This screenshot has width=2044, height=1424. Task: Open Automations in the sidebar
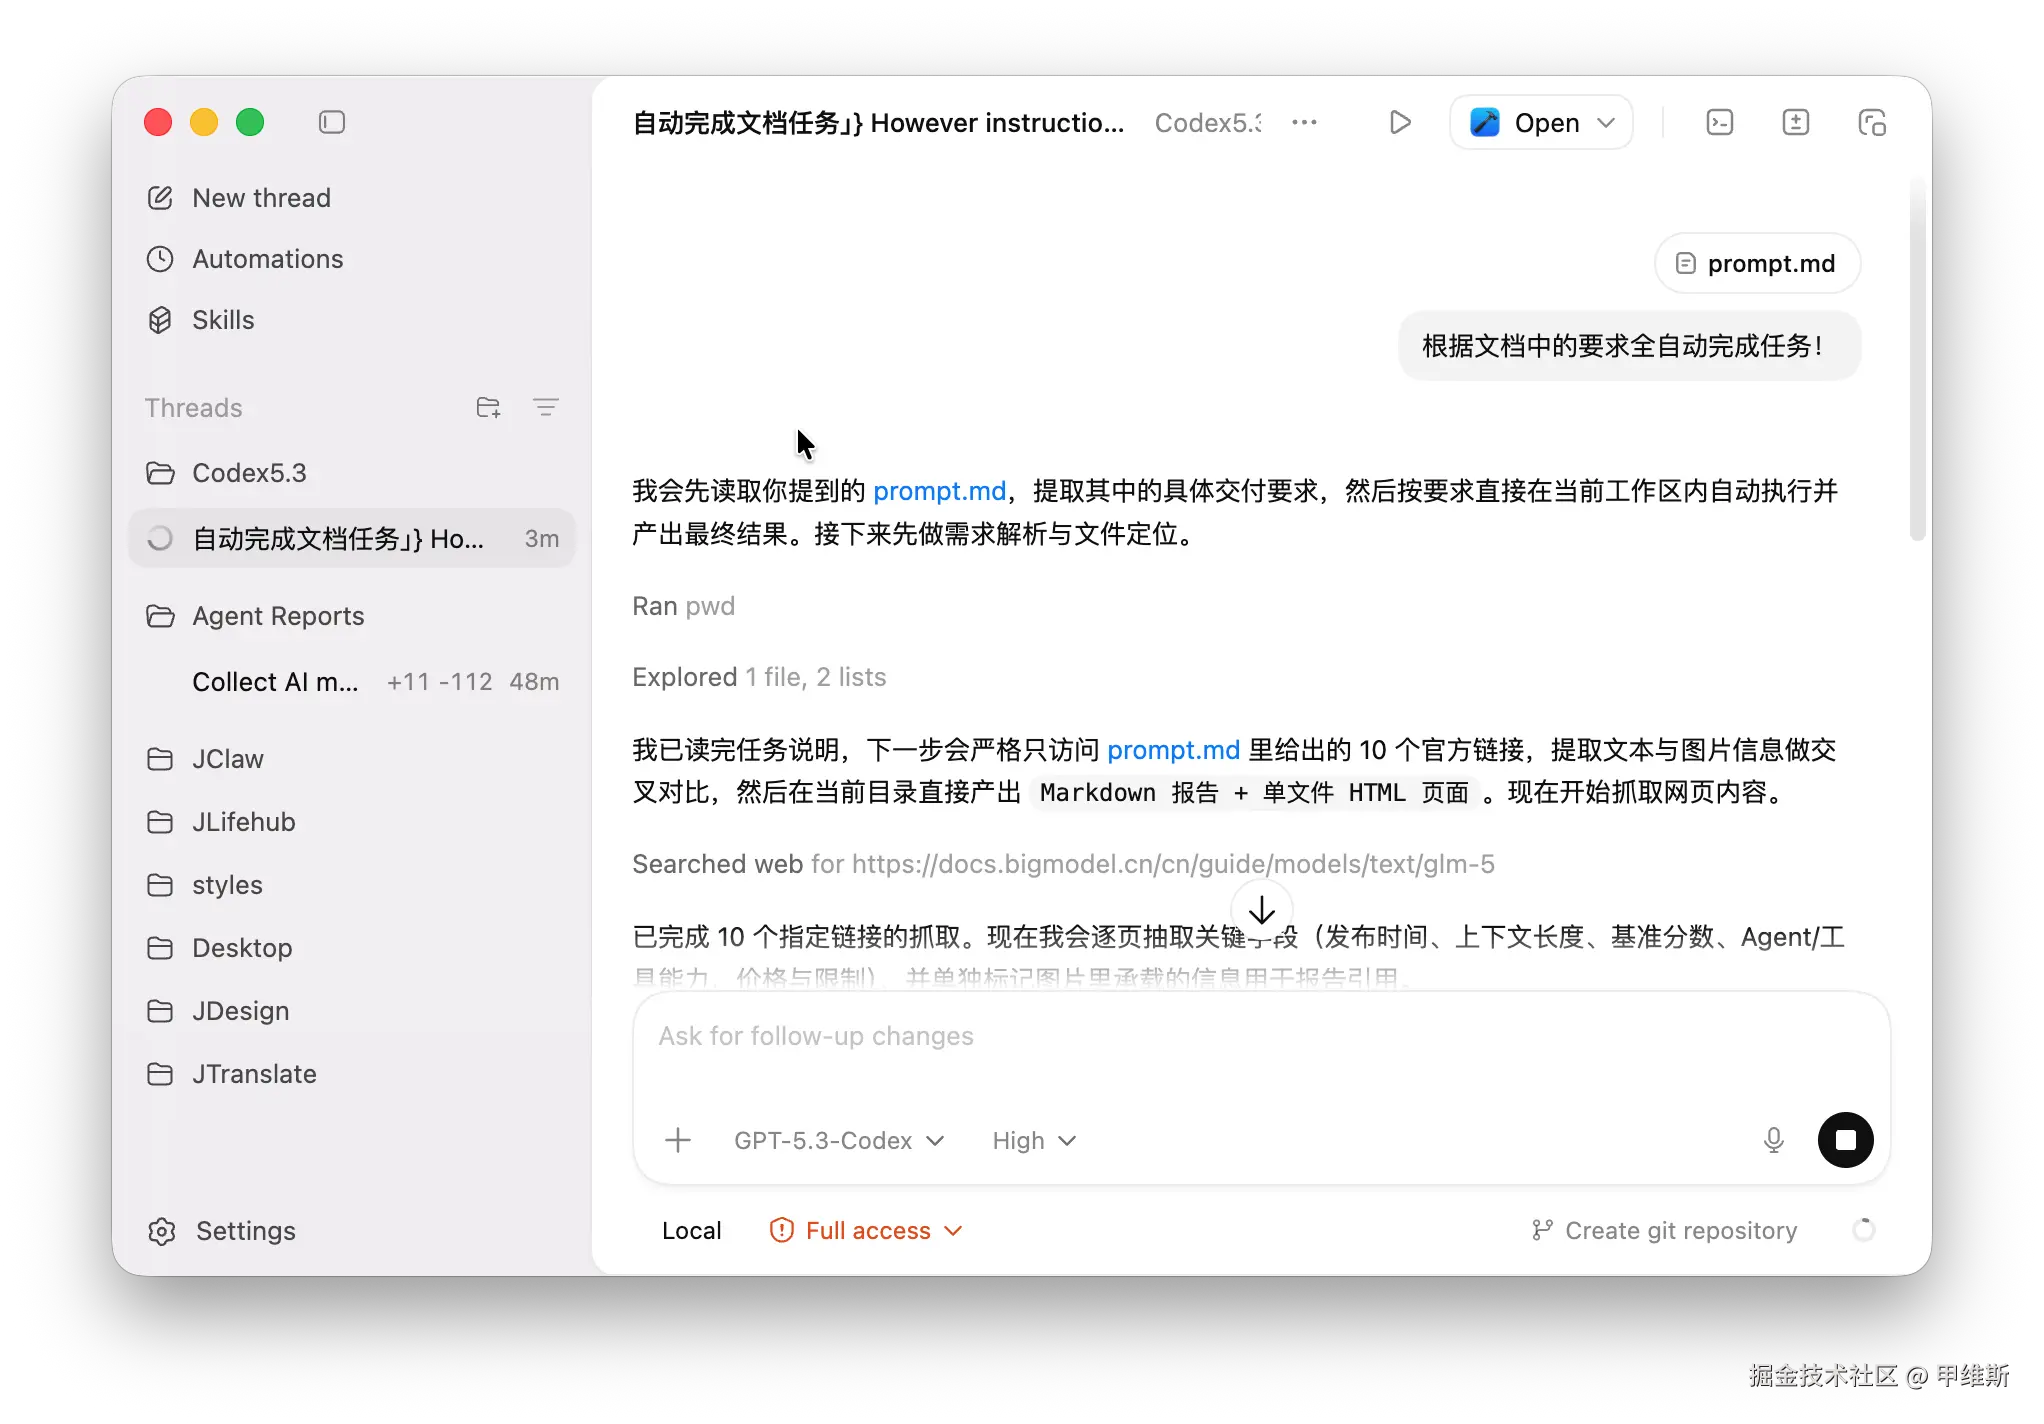click(267, 259)
